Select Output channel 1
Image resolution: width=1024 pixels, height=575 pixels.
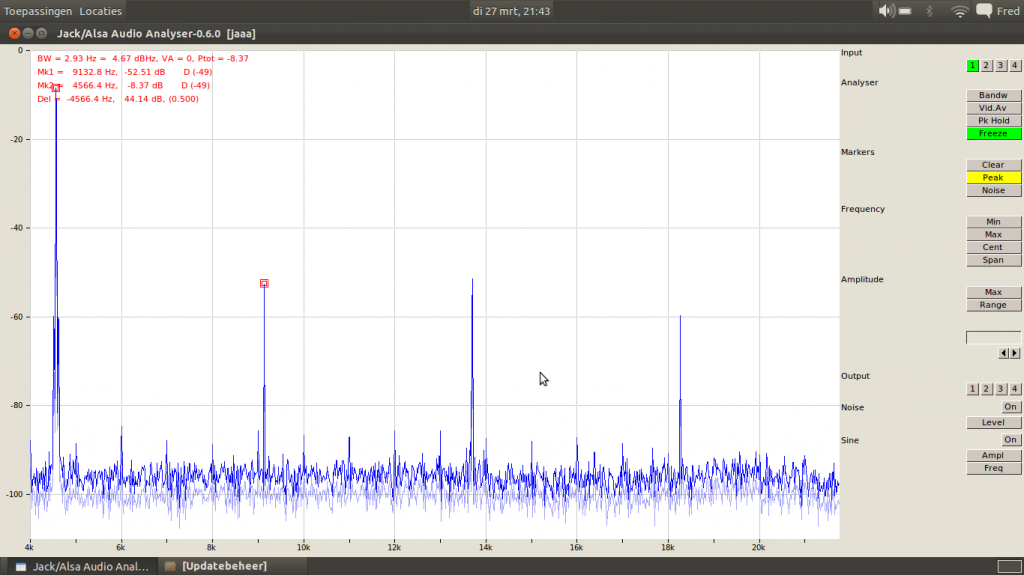[972, 389]
